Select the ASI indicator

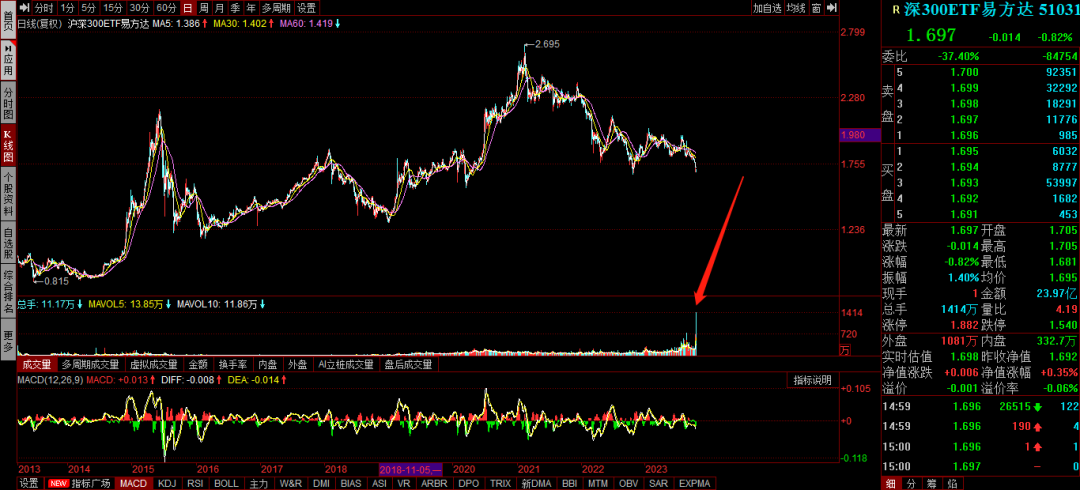click(x=380, y=484)
